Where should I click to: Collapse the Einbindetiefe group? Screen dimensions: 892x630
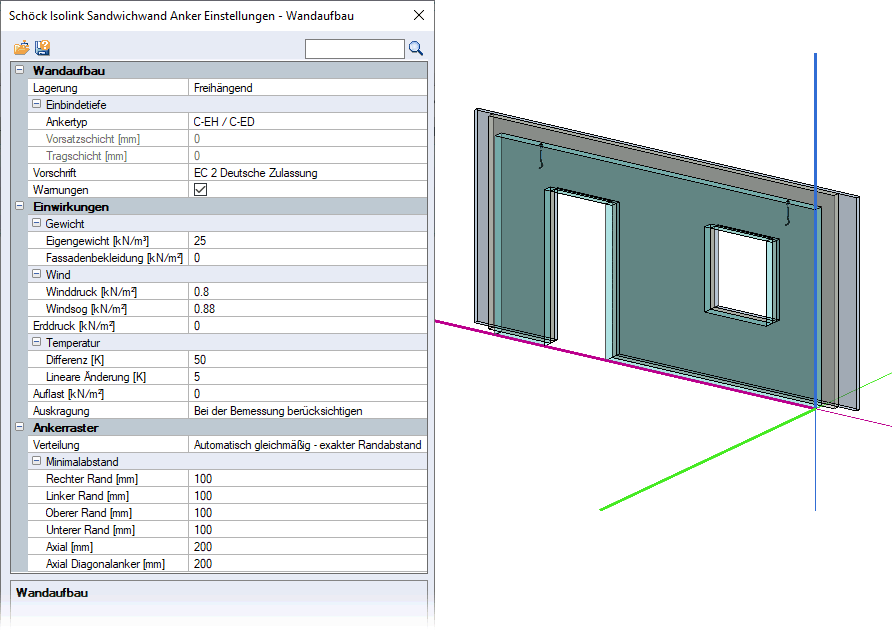click(x=36, y=104)
